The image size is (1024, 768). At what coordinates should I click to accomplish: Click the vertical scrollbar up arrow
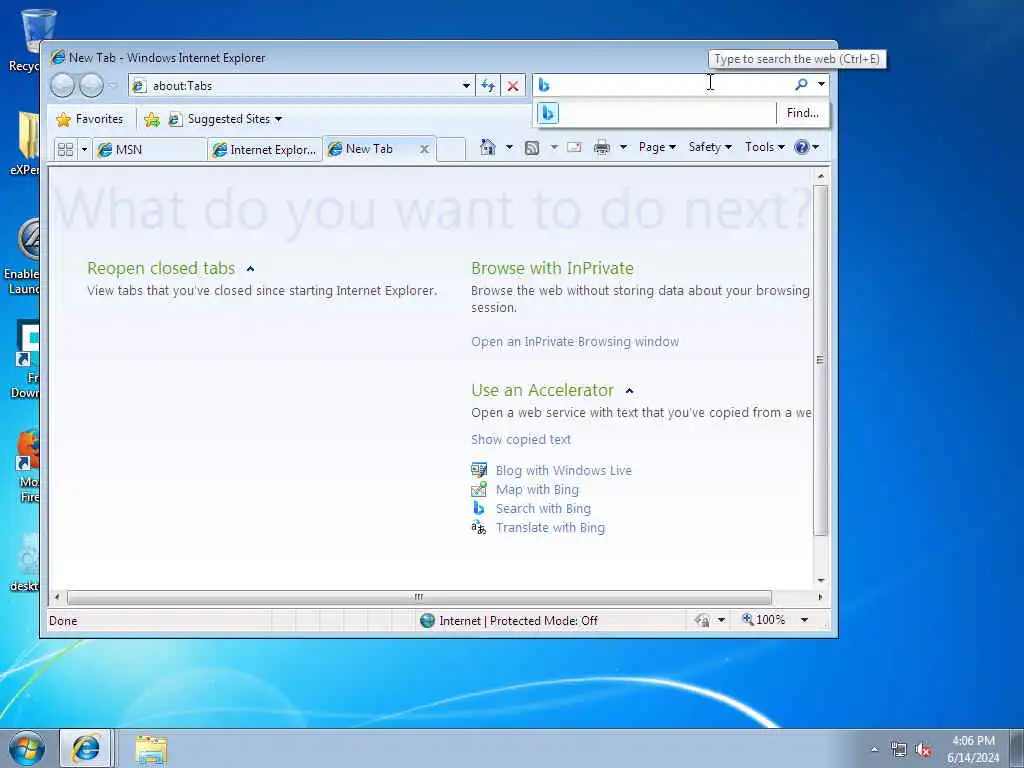821,176
